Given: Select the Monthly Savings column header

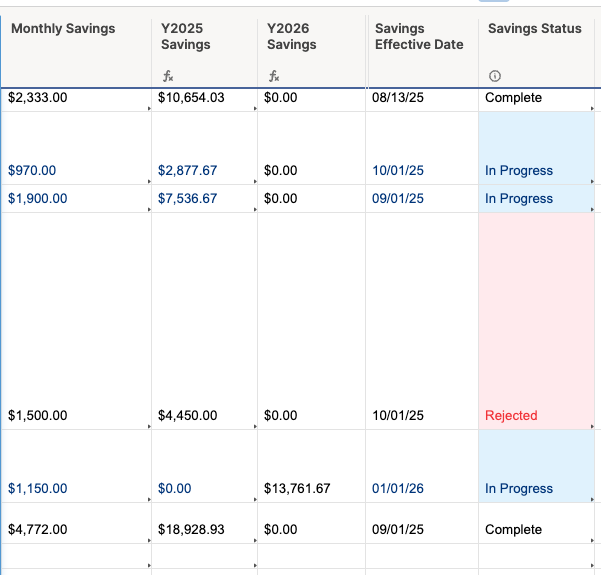Looking at the screenshot, I should click(x=63, y=29).
